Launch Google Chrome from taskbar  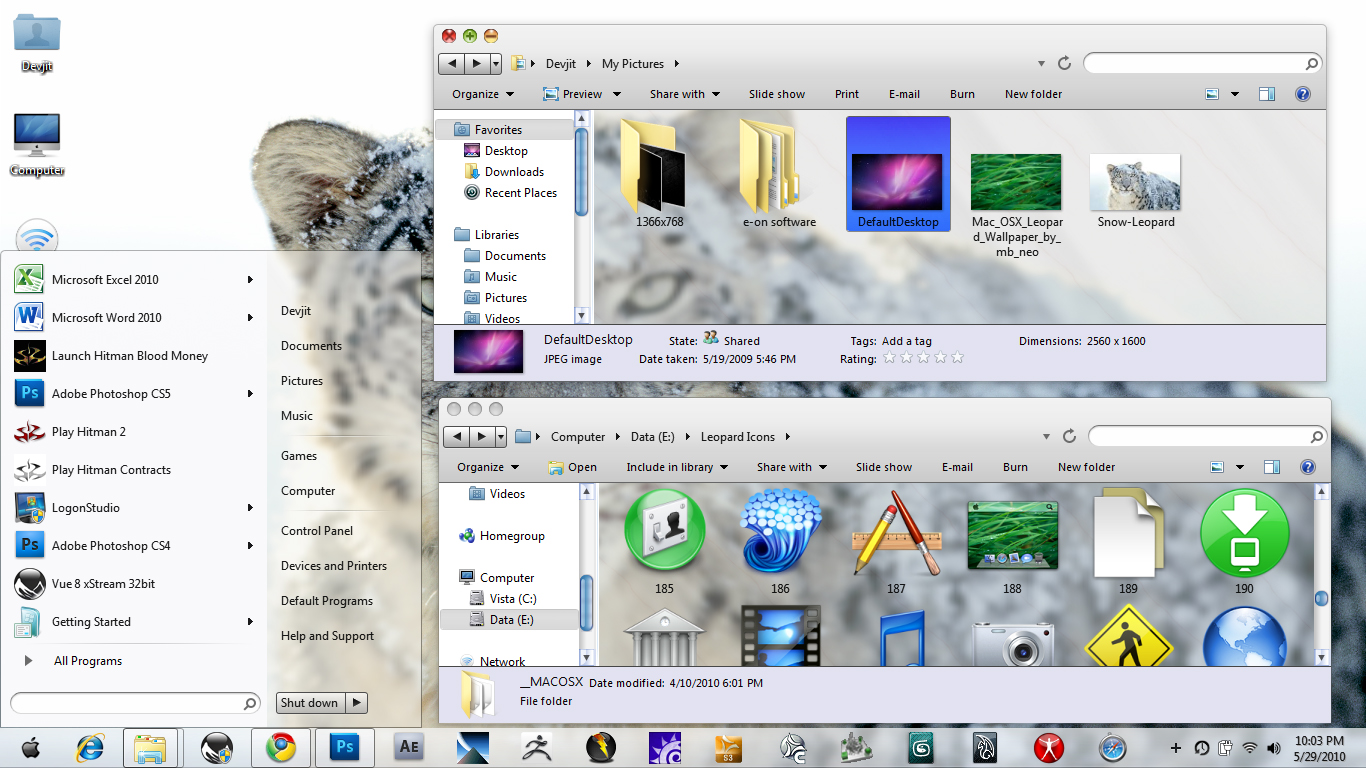point(280,747)
